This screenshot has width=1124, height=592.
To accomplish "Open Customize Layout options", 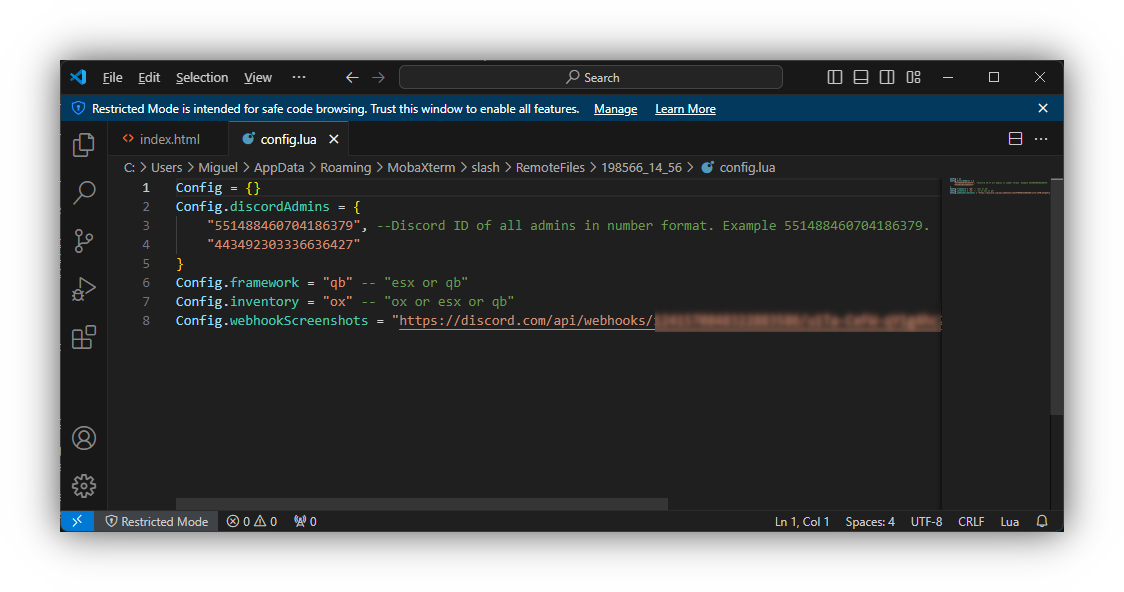I will tap(913, 77).
